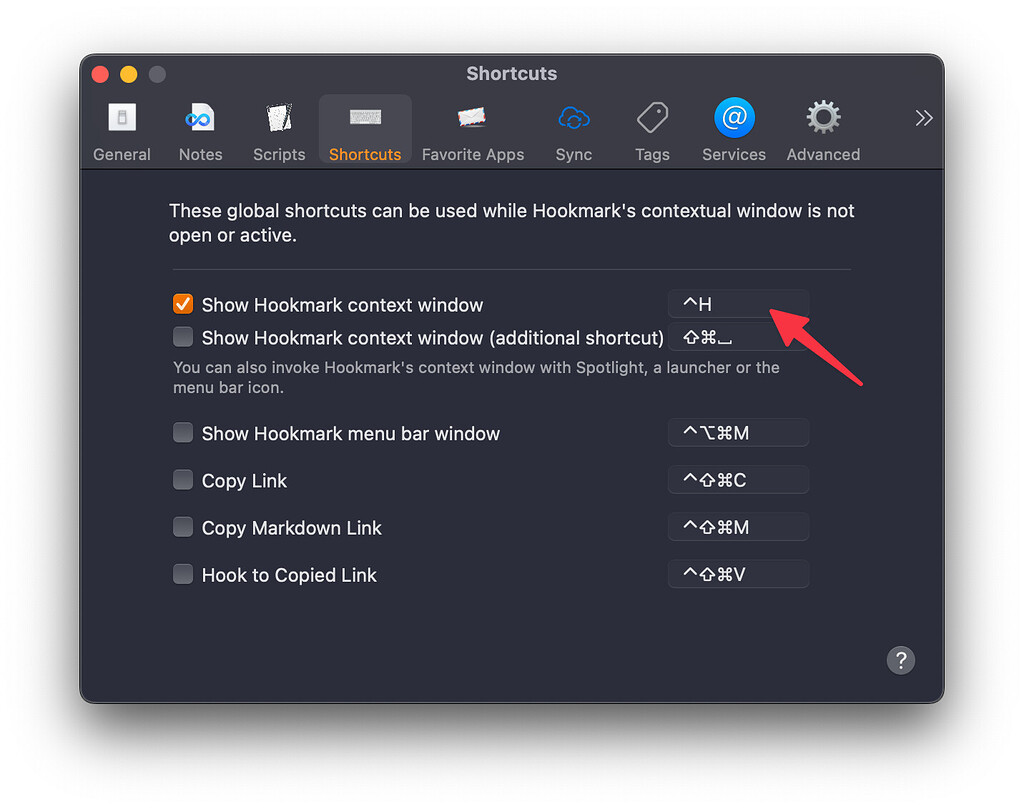The height and width of the screenshot is (809, 1024).
Task: Open Advanced settings with the gear icon
Action: coord(822,128)
